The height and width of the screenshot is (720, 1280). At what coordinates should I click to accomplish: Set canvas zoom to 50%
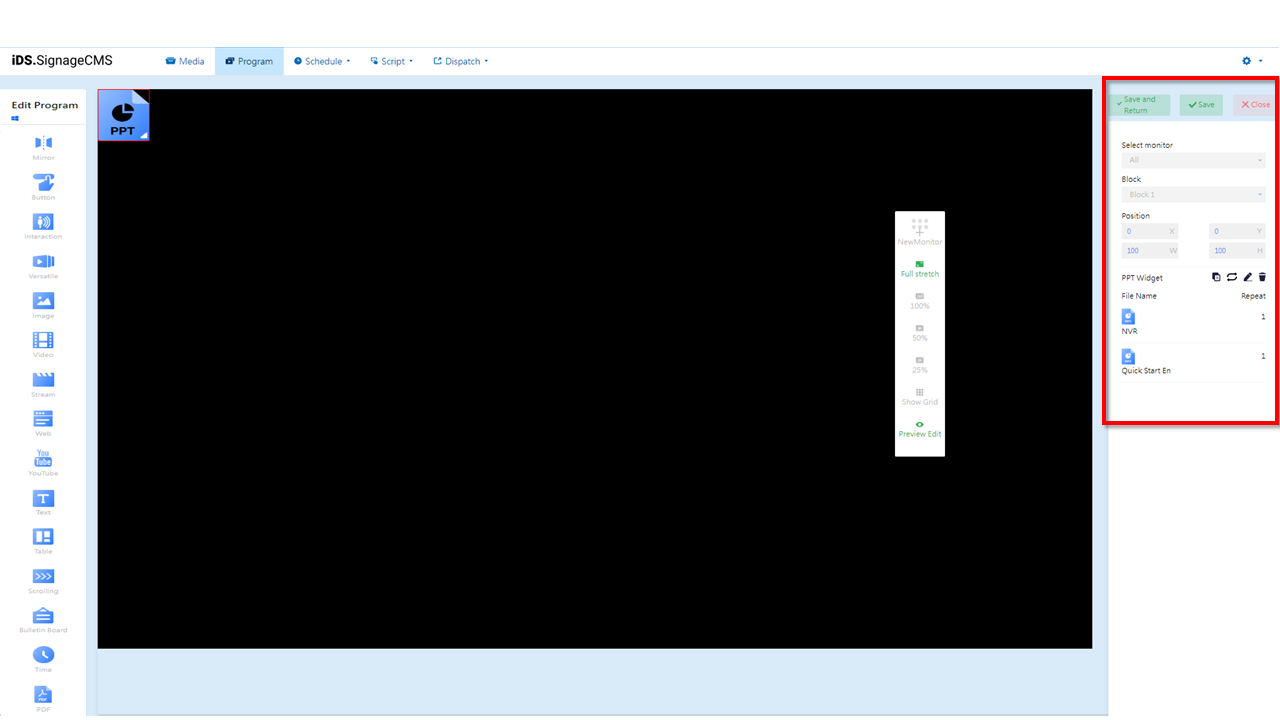pos(919,333)
